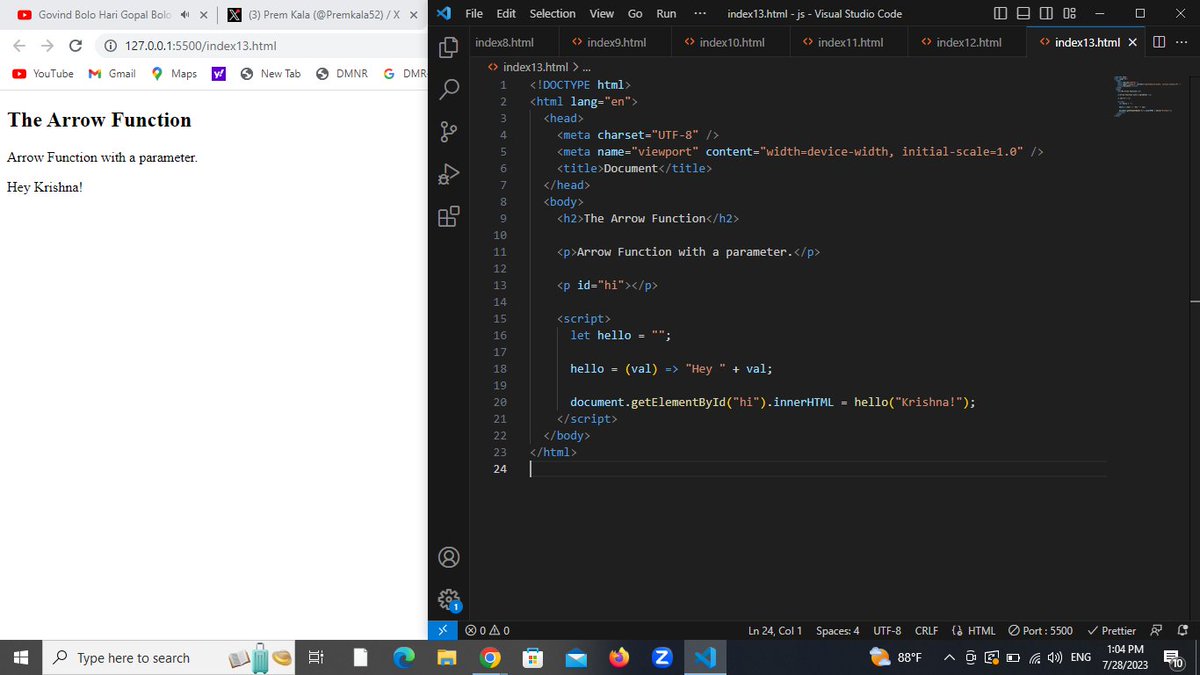1200x675 pixels.
Task: Open weather widget showing 88°F
Action: 895,657
